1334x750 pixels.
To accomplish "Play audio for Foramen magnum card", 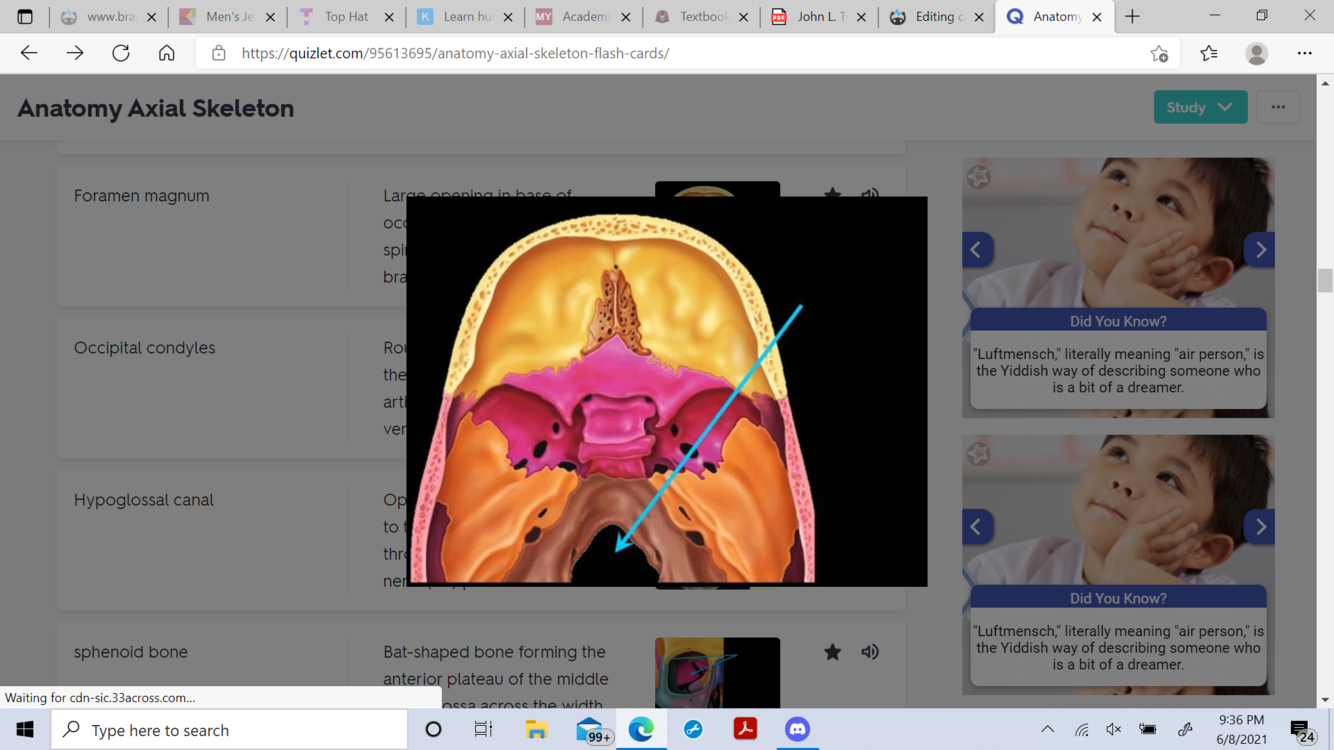I will pos(870,195).
